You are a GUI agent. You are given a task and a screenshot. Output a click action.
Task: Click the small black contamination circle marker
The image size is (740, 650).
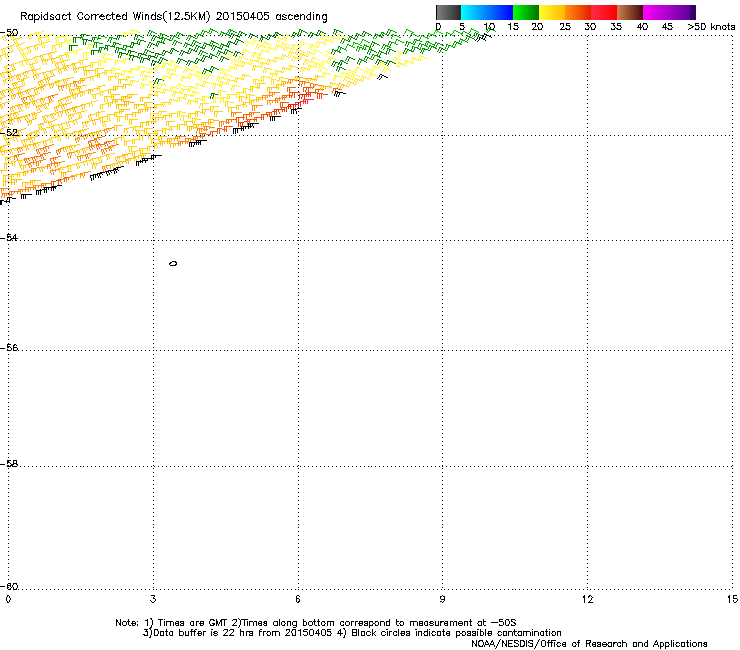click(x=173, y=263)
